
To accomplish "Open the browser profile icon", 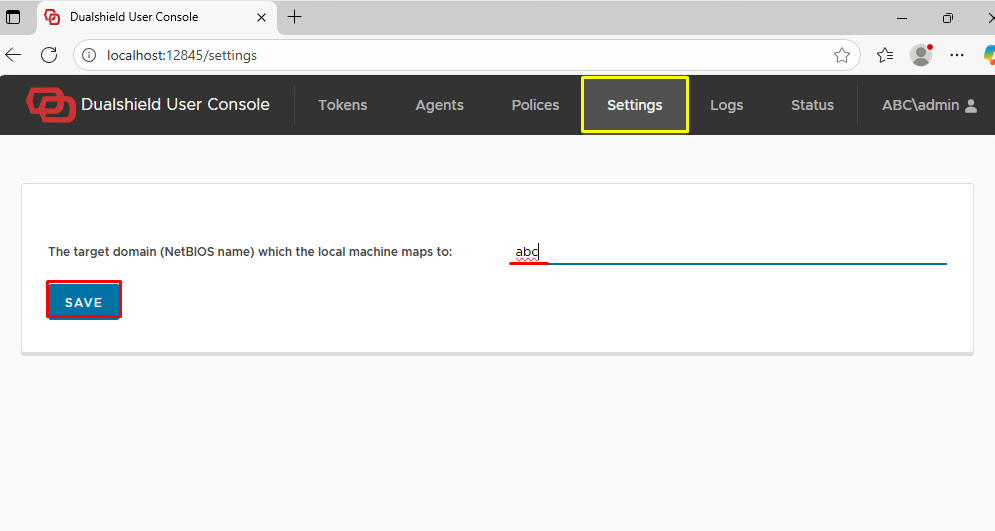I will pyautogui.click(x=921, y=55).
